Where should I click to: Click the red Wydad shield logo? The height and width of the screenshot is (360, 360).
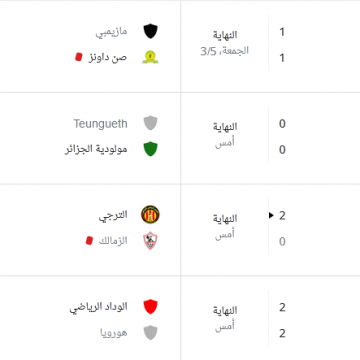point(150,307)
